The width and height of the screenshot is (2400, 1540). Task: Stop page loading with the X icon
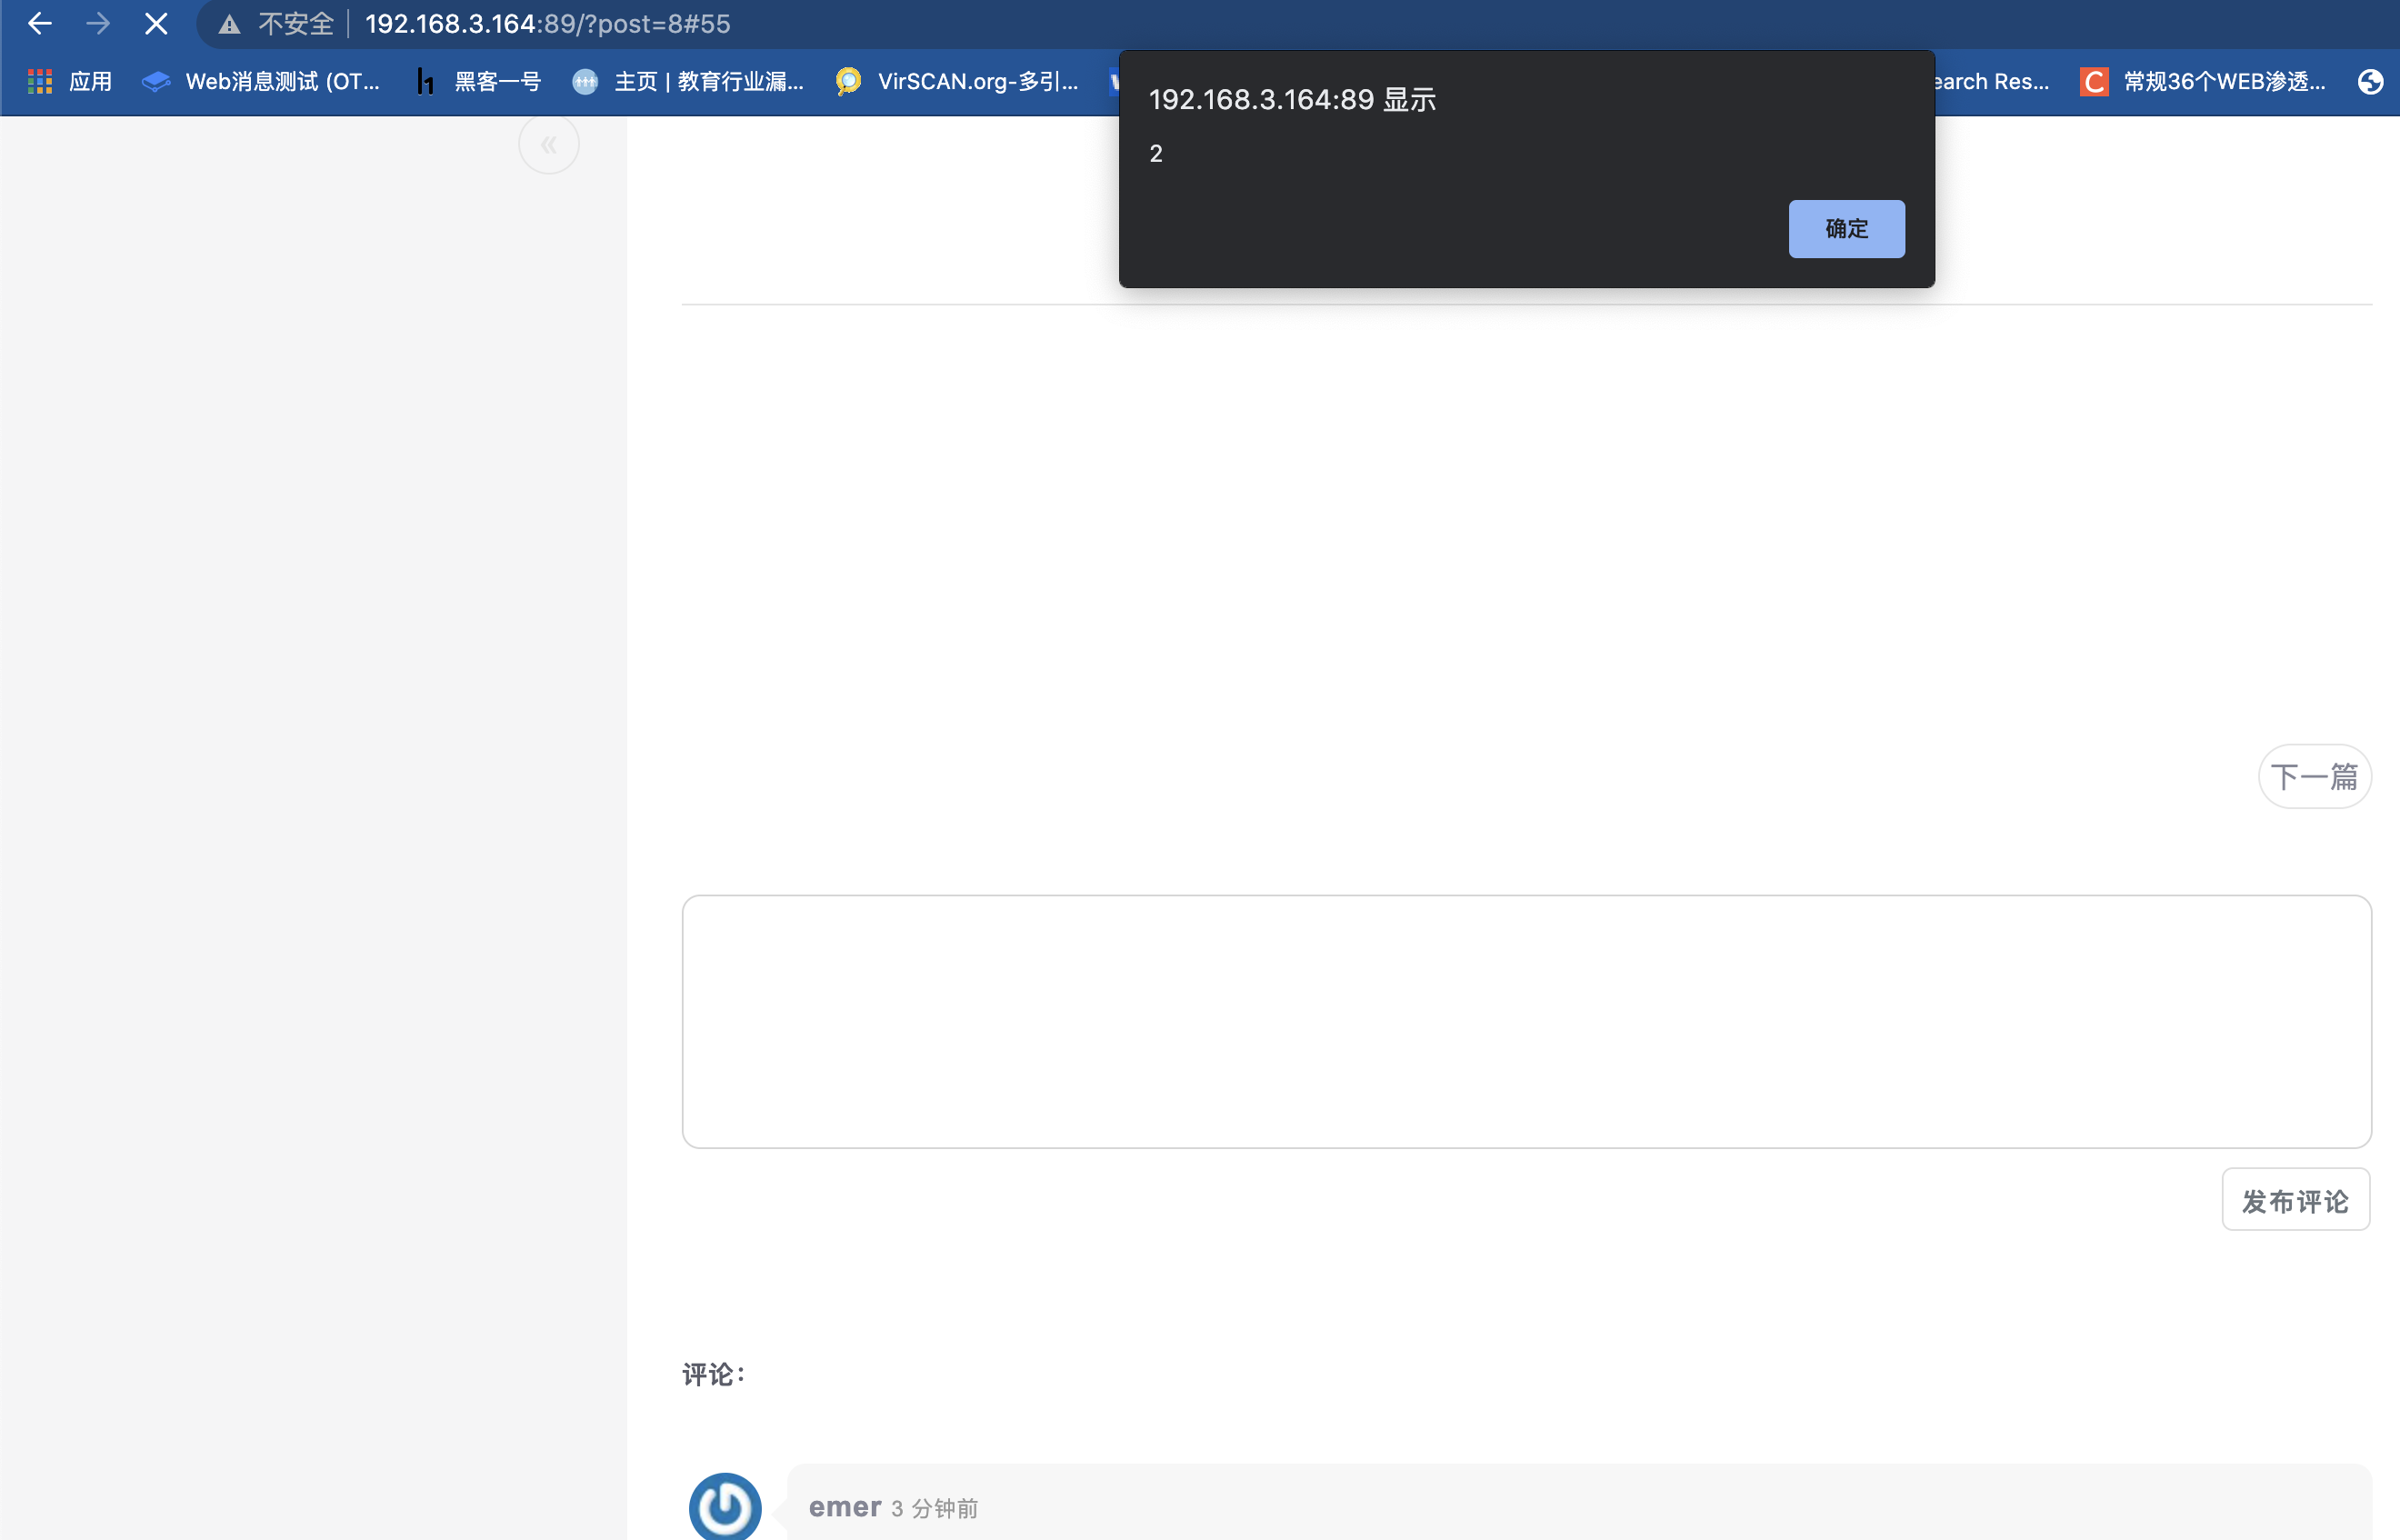click(x=156, y=24)
